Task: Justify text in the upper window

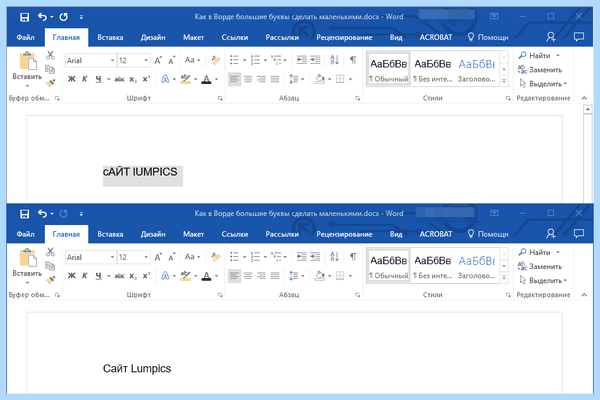Action: (275, 79)
